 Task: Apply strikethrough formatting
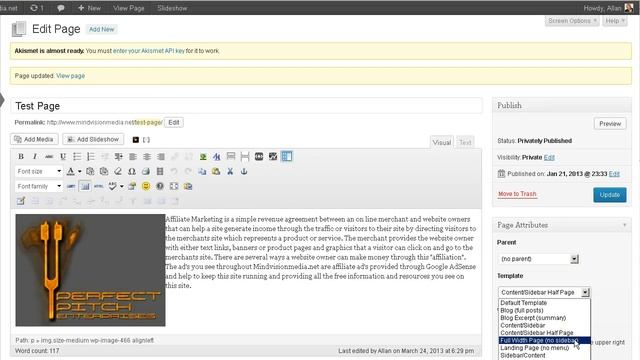pos(49,157)
